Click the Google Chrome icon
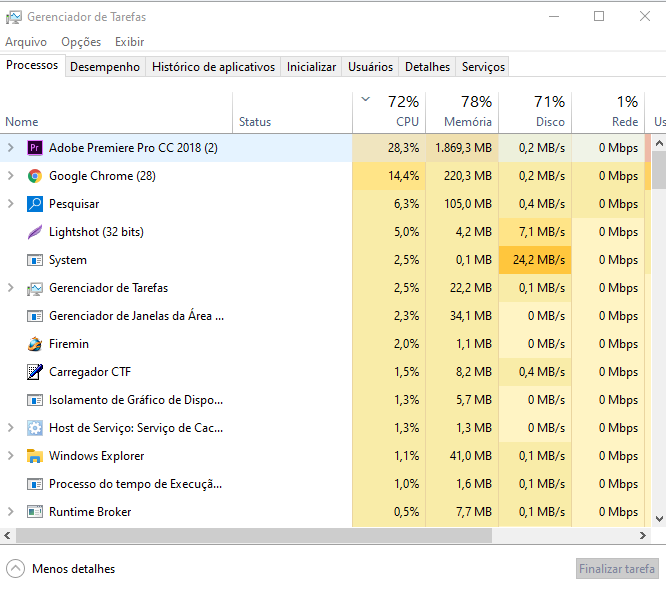This screenshot has width=666, height=592. (35, 176)
